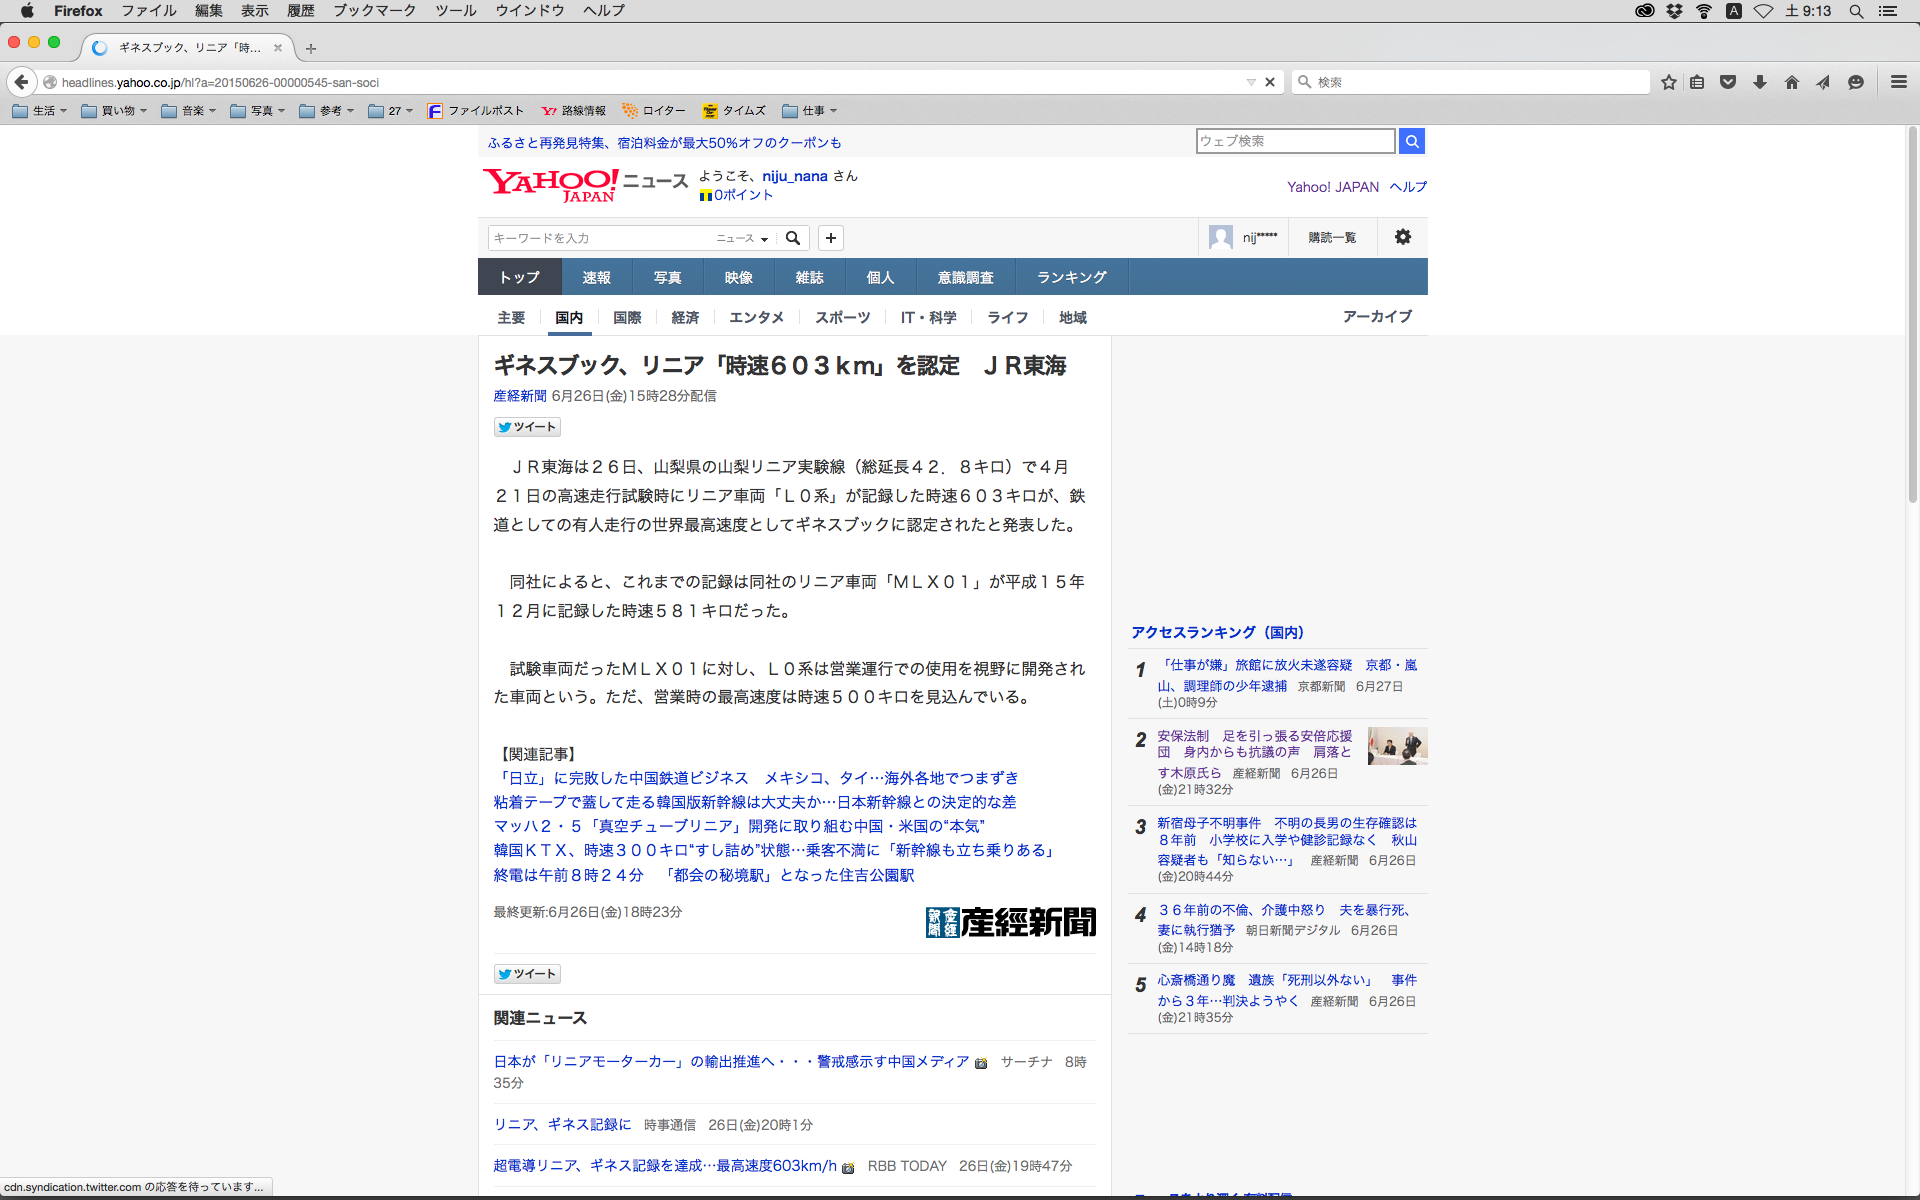1920x1200 pixels.
Task: Select the 経済 category tab
Action: [x=685, y=317]
